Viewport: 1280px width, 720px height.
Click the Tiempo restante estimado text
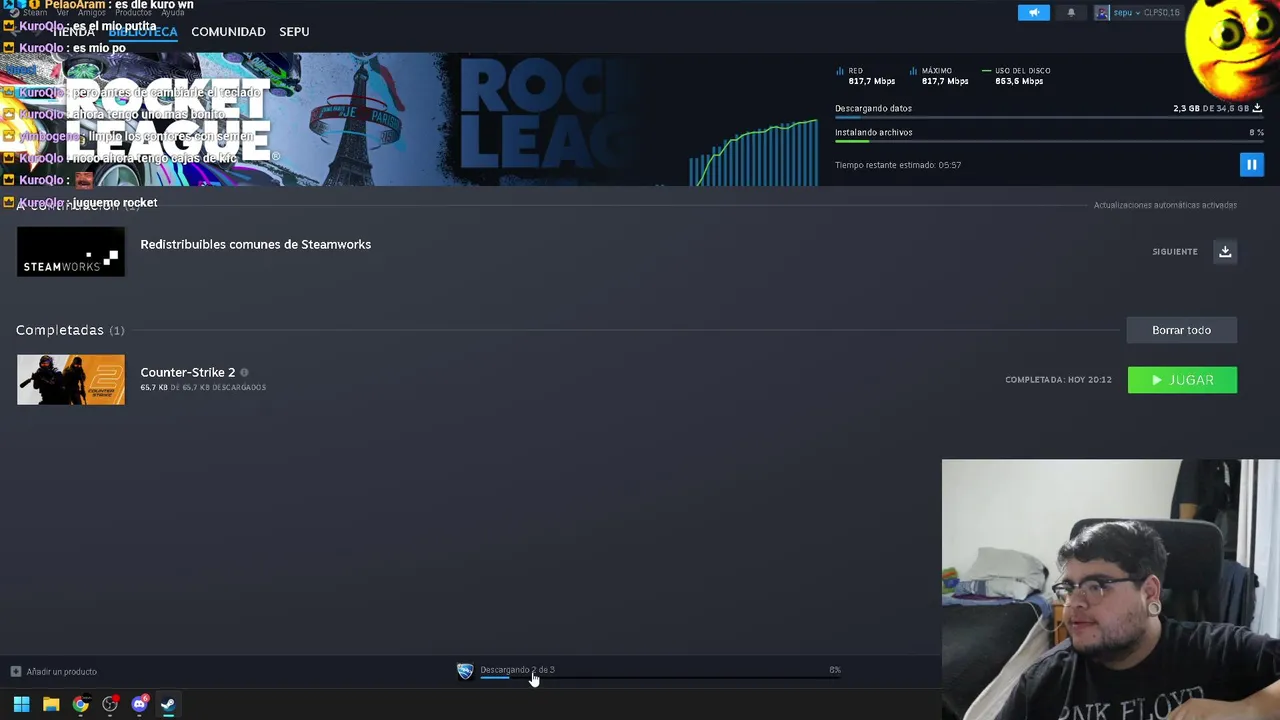[x=898, y=165]
